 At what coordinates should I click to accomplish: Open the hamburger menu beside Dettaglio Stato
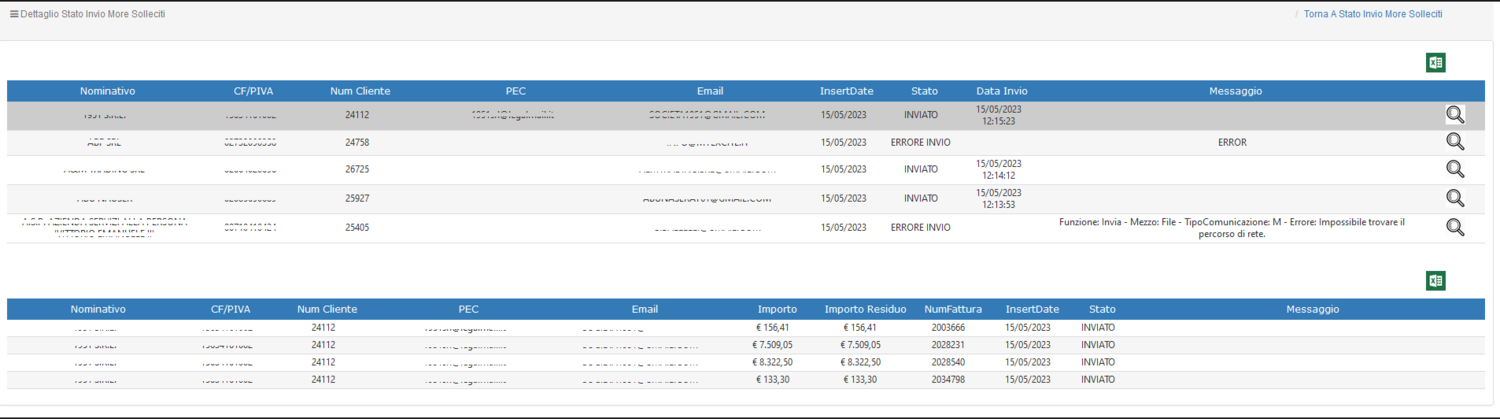click(x=14, y=14)
